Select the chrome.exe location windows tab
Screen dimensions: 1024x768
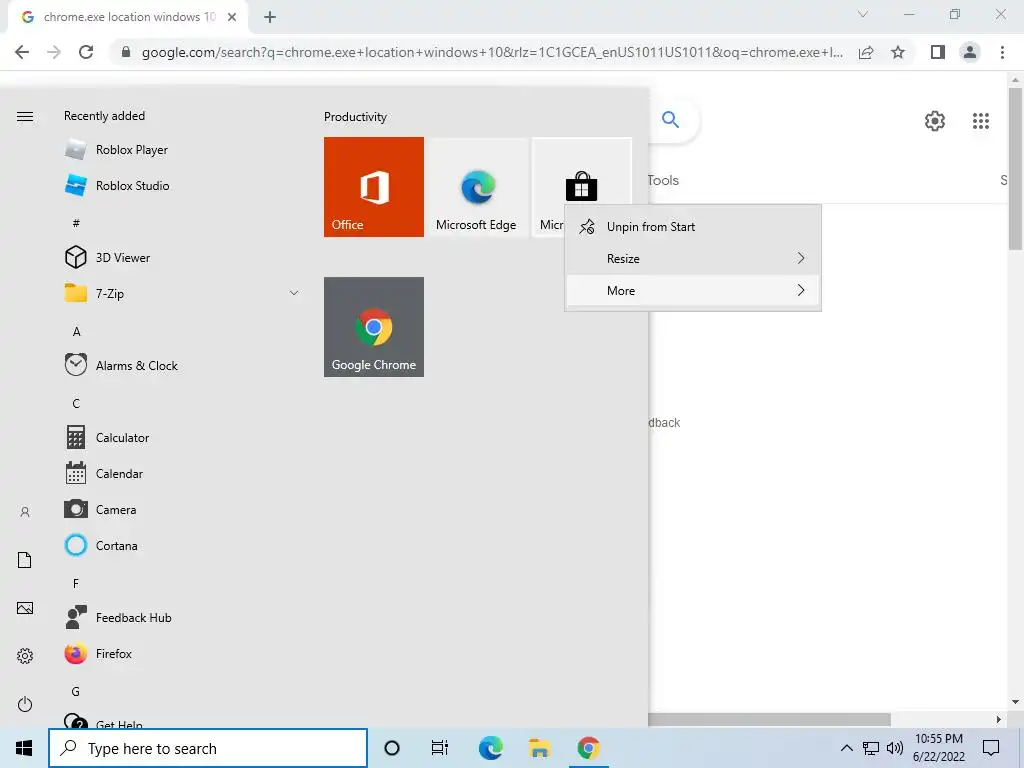pos(128,17)
